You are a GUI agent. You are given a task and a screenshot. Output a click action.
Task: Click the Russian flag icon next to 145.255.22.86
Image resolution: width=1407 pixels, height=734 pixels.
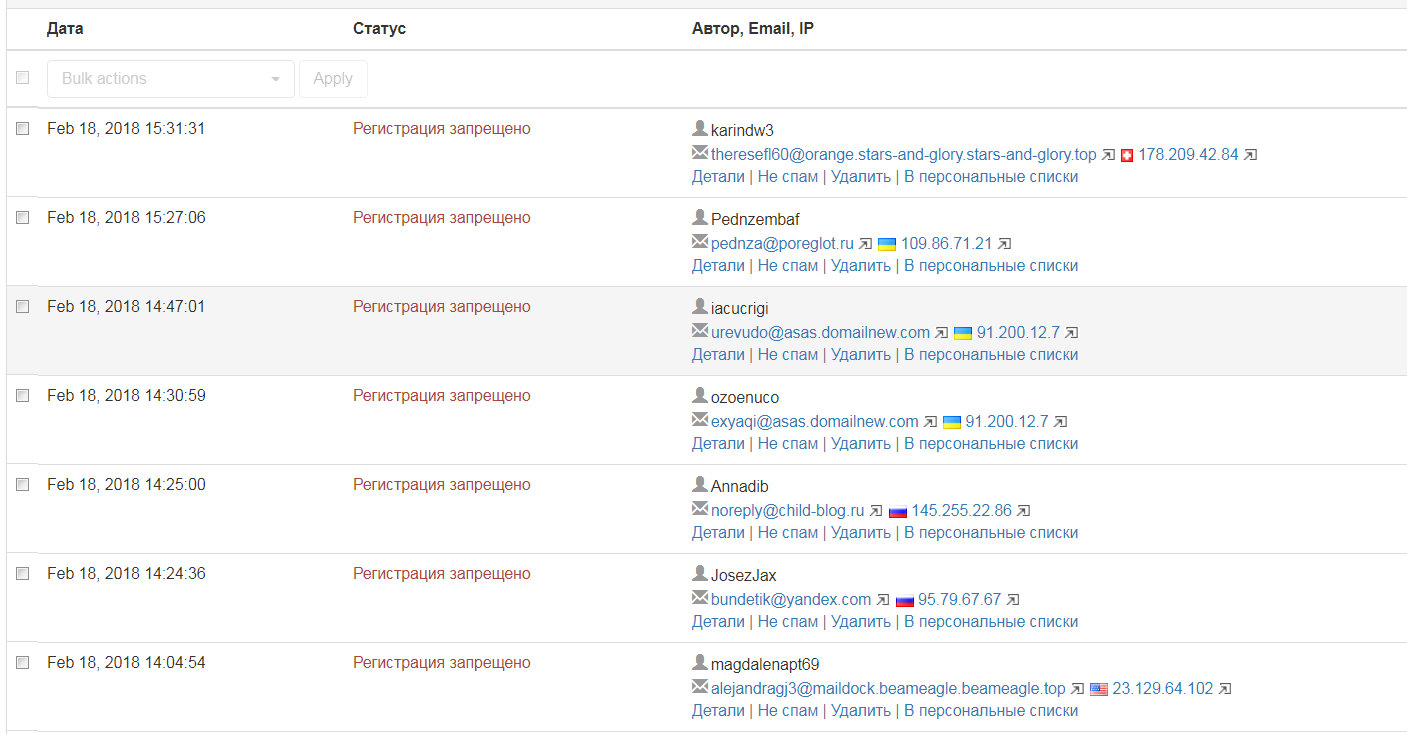click(x=897, y=511)
